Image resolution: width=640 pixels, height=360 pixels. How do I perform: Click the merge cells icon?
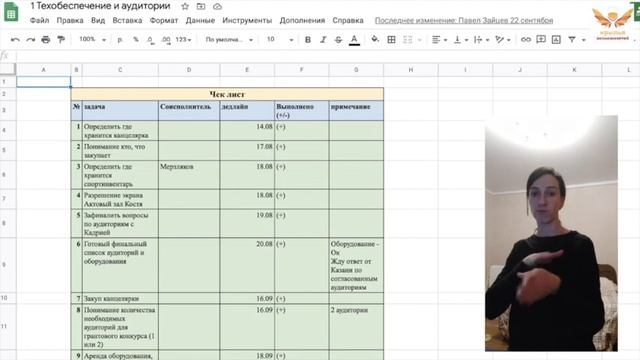coord(407,40)
